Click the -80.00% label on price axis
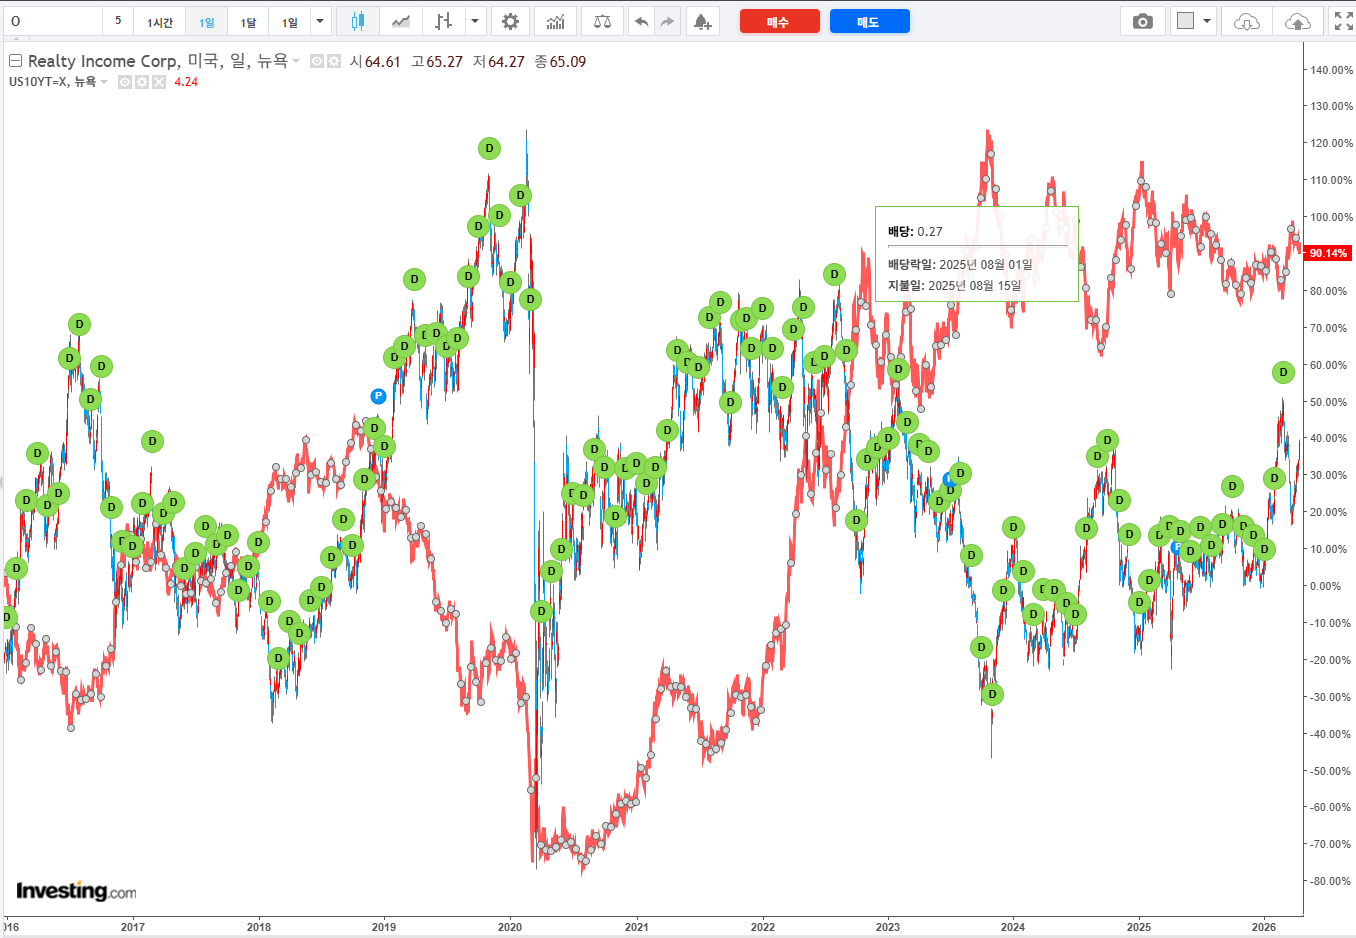Screen dimensions: 1356x938 click(x=1331, y=881)
